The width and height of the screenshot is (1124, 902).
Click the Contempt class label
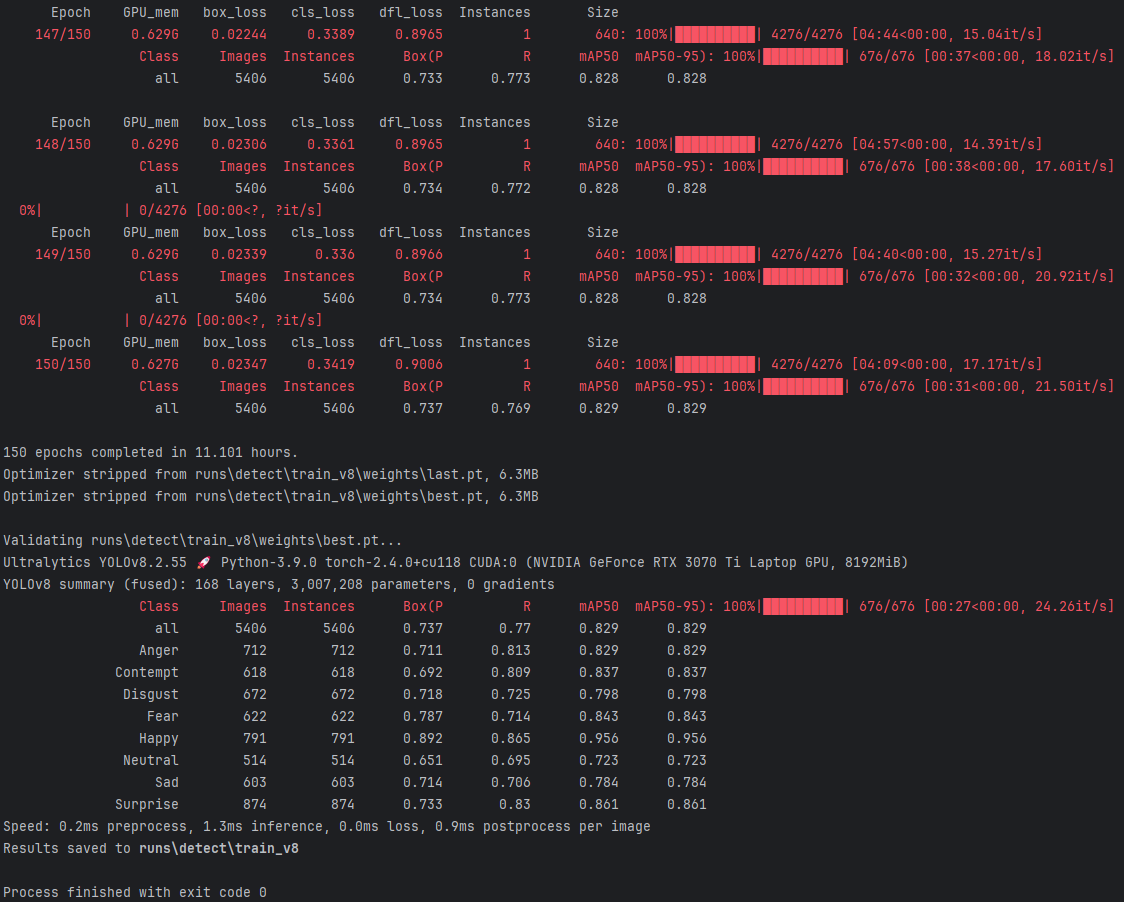pyautogui.click(x=147, y=673)
